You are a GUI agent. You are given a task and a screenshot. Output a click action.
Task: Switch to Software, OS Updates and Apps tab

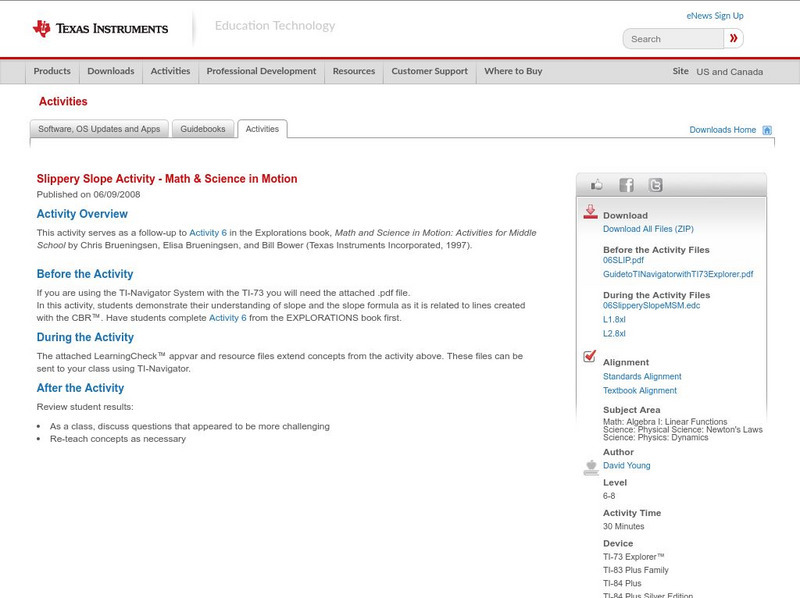click(x=99, y=129)
